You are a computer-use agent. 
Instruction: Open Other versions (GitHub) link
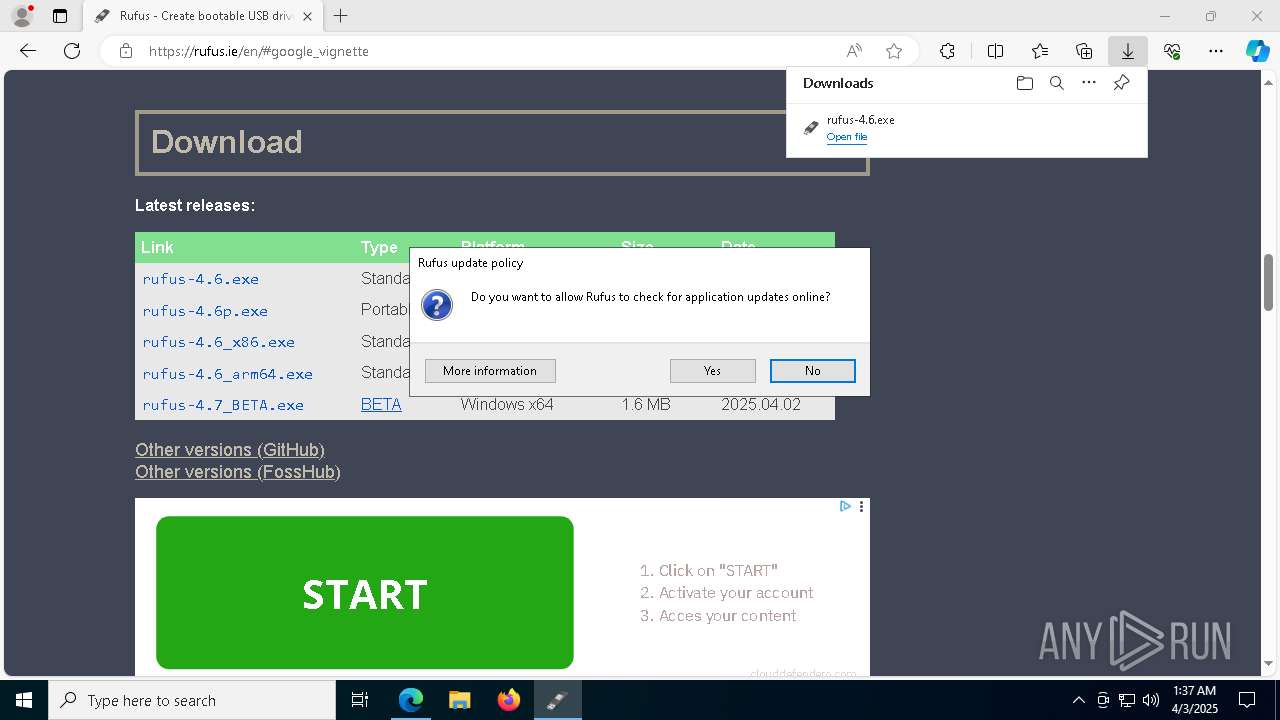click(x=230, y=450)
